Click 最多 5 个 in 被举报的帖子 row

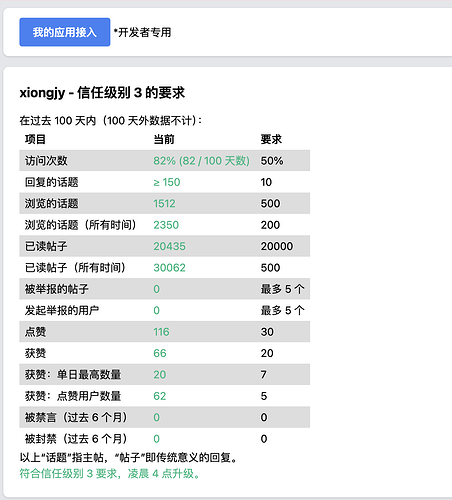[282, 289]
